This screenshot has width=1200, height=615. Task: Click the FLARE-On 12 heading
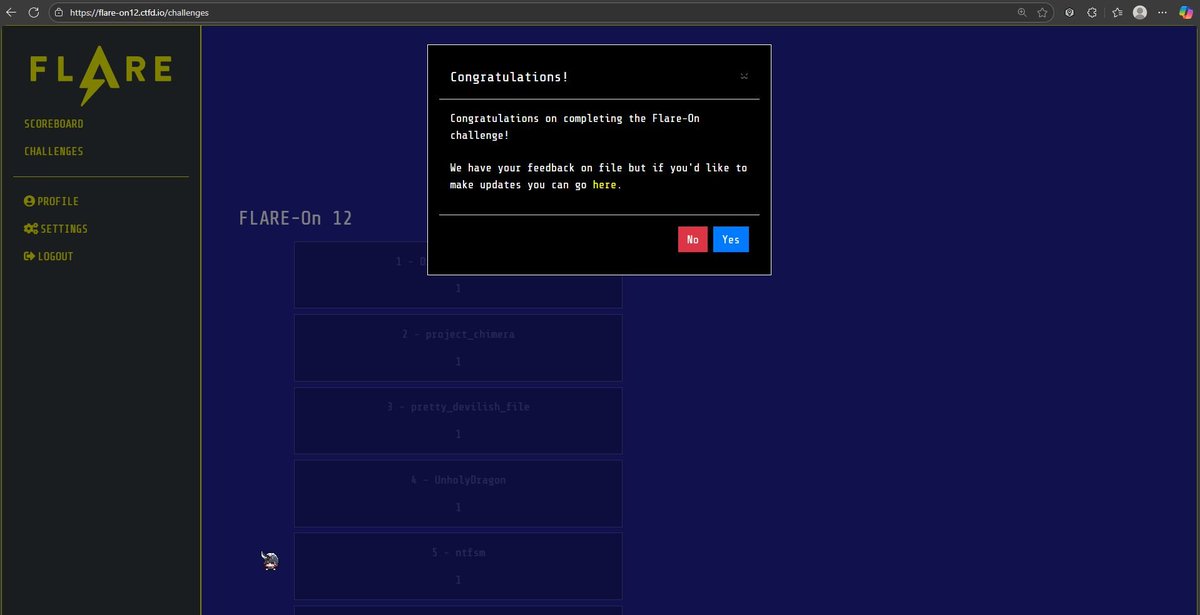click(296, 218)
